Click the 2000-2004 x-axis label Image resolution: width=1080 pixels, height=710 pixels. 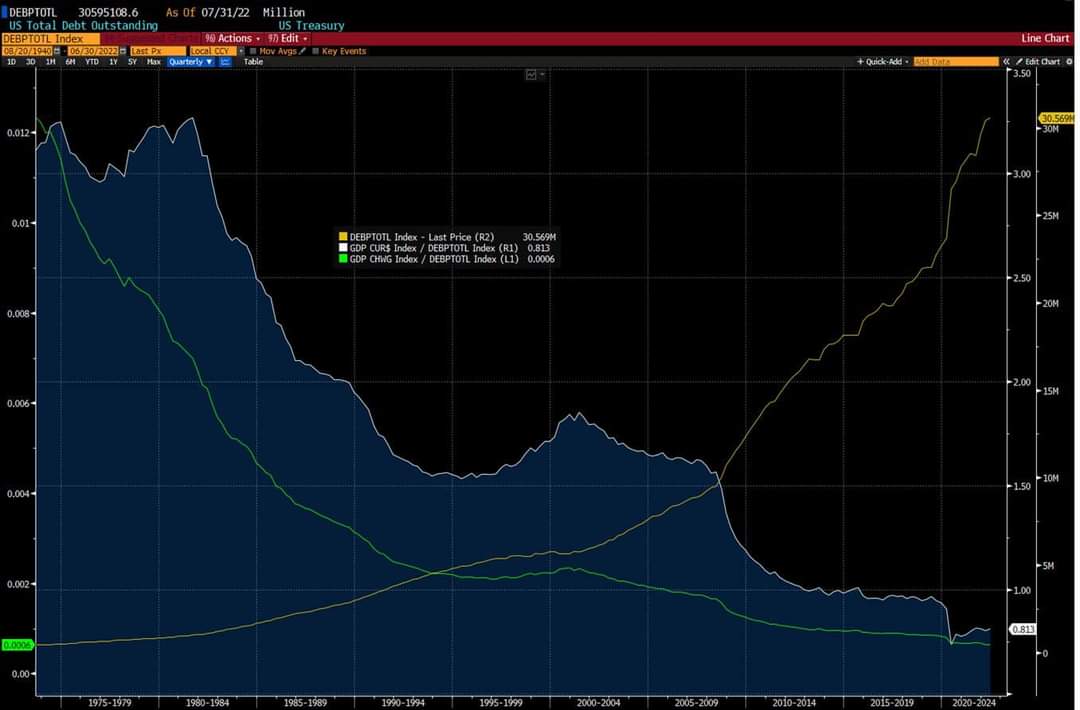click(599, 702)
